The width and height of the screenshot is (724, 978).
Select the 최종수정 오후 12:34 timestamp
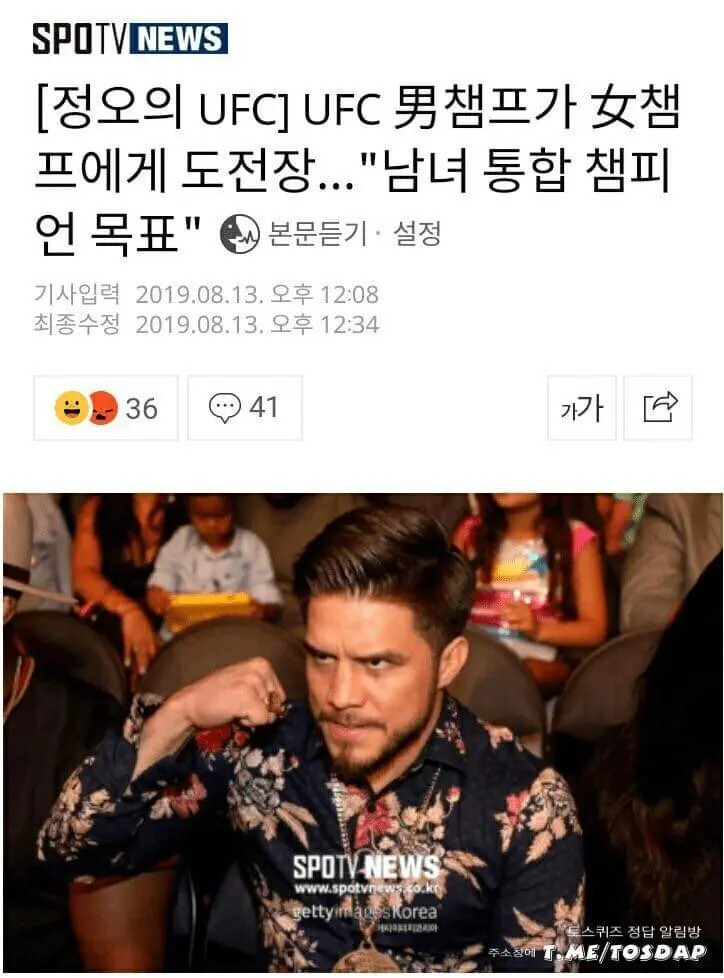click(206, 324)
